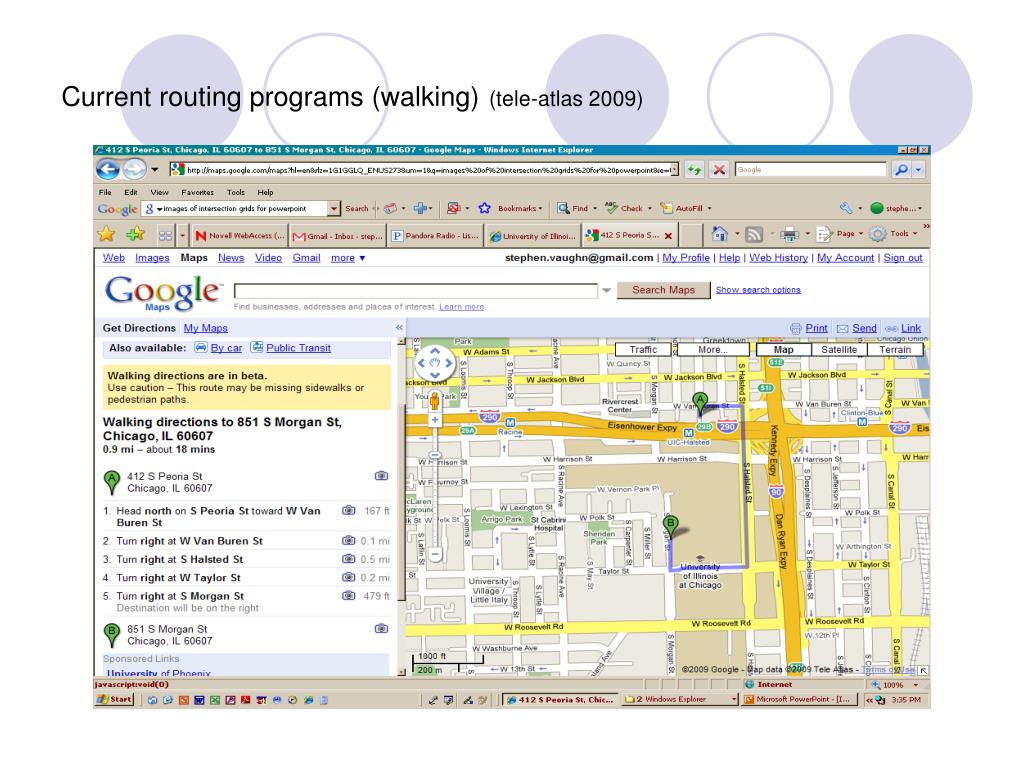Switch the map to Terrain view

coord(895,349)
